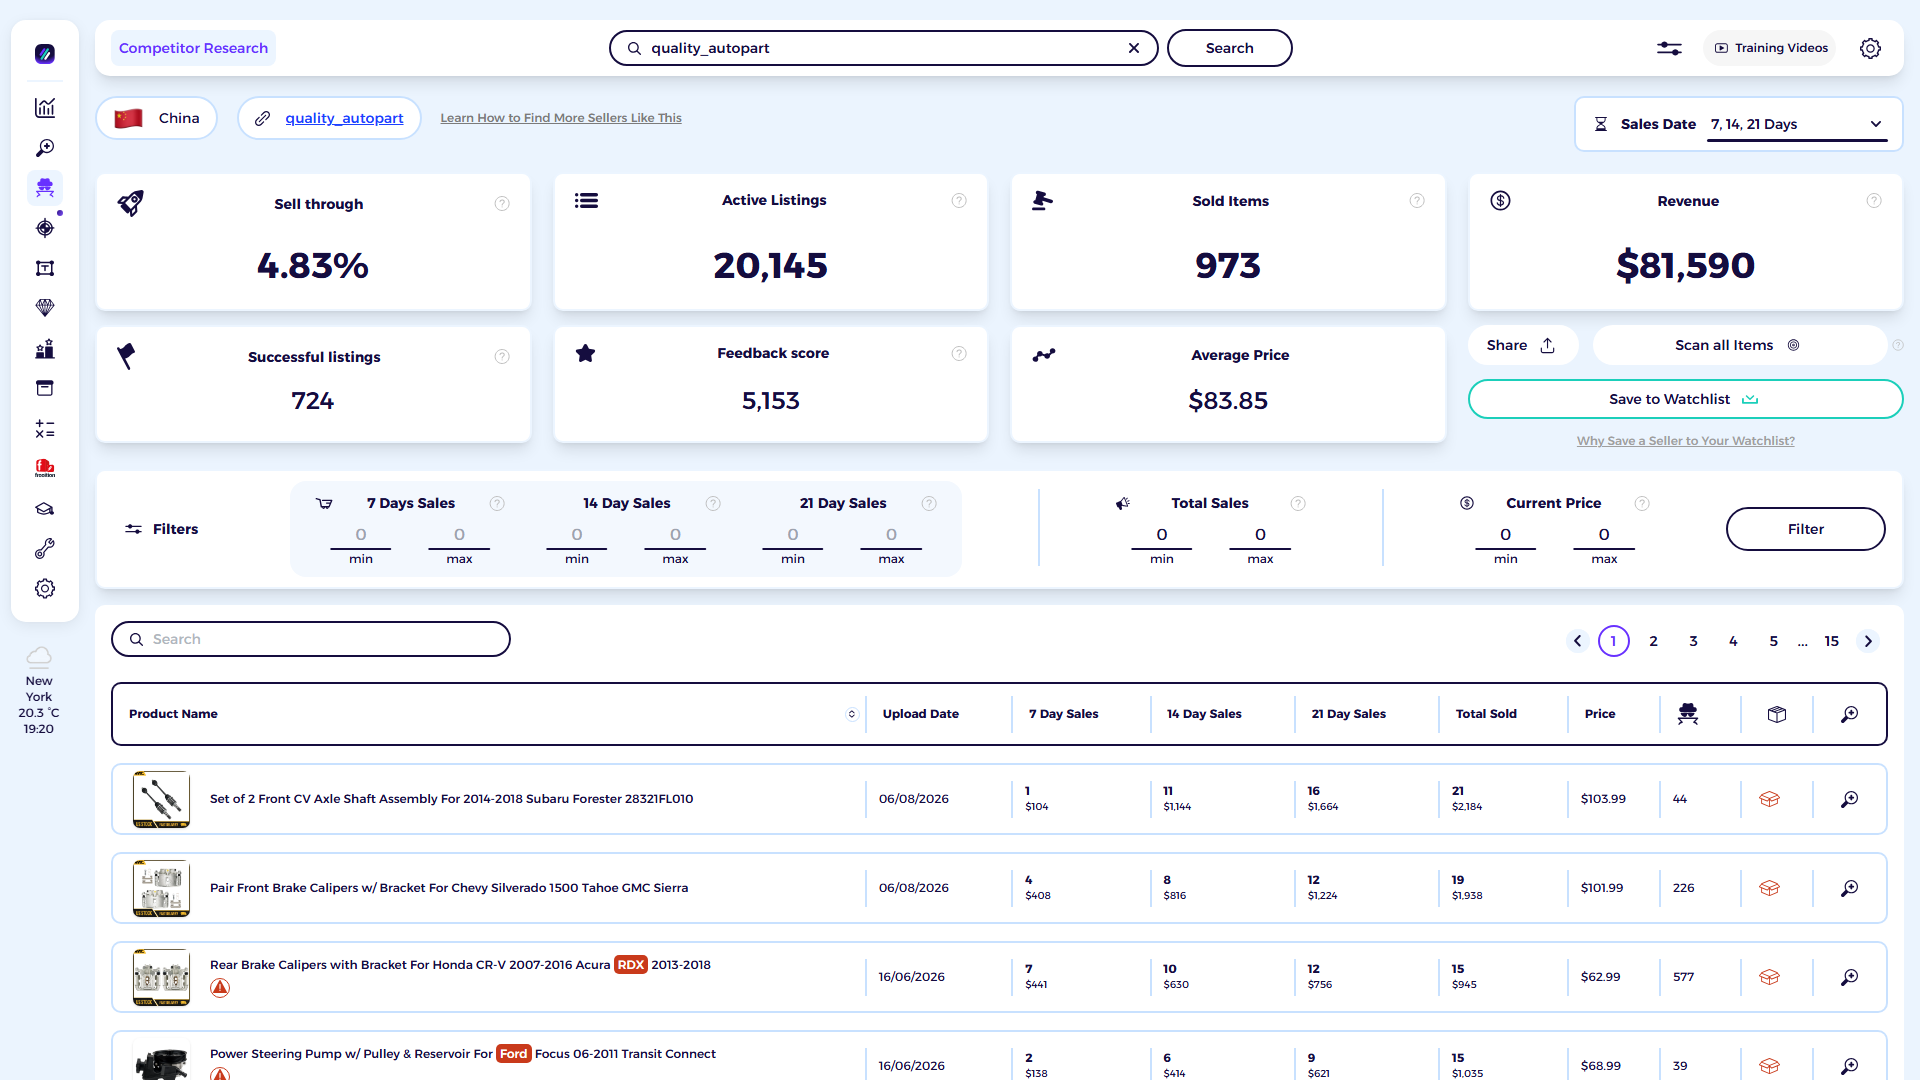1920x1080 pixels.
Task: Apply filters with the Filter button
Action: [x=1805, y=529]
